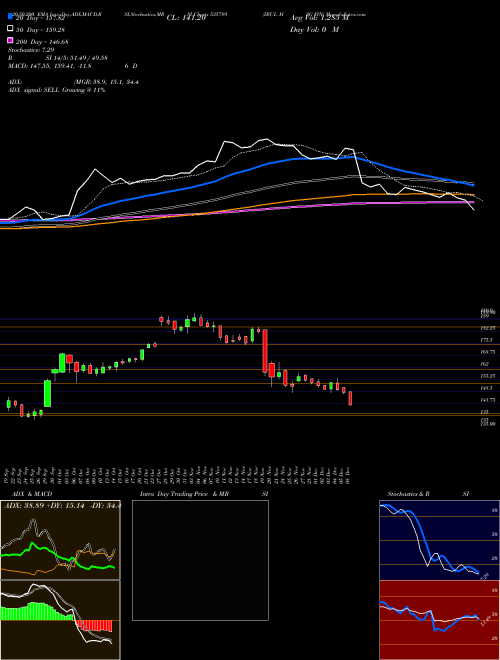Click the '(MGR) 38.9, 15.1, 34.4' values

coord(106,82)
